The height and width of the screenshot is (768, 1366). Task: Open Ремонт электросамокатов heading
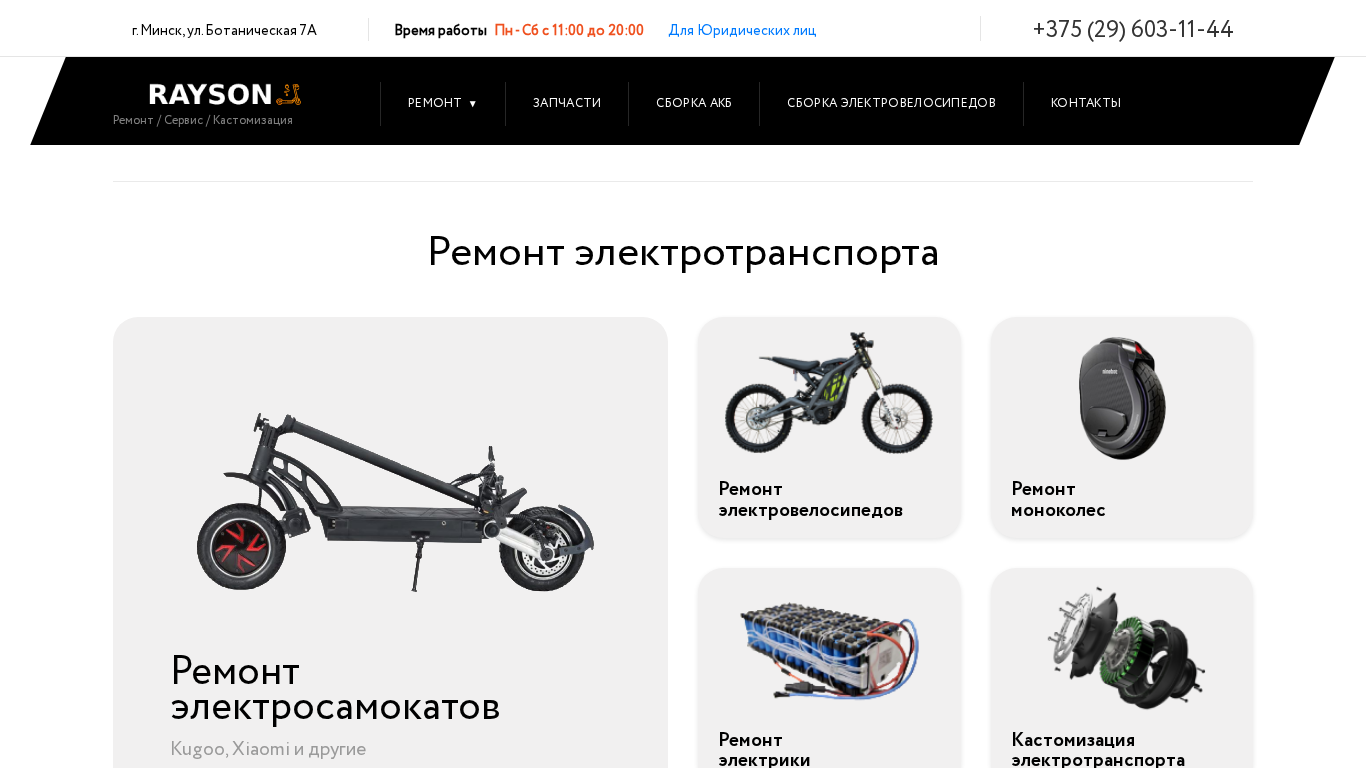tap(335, 688)
